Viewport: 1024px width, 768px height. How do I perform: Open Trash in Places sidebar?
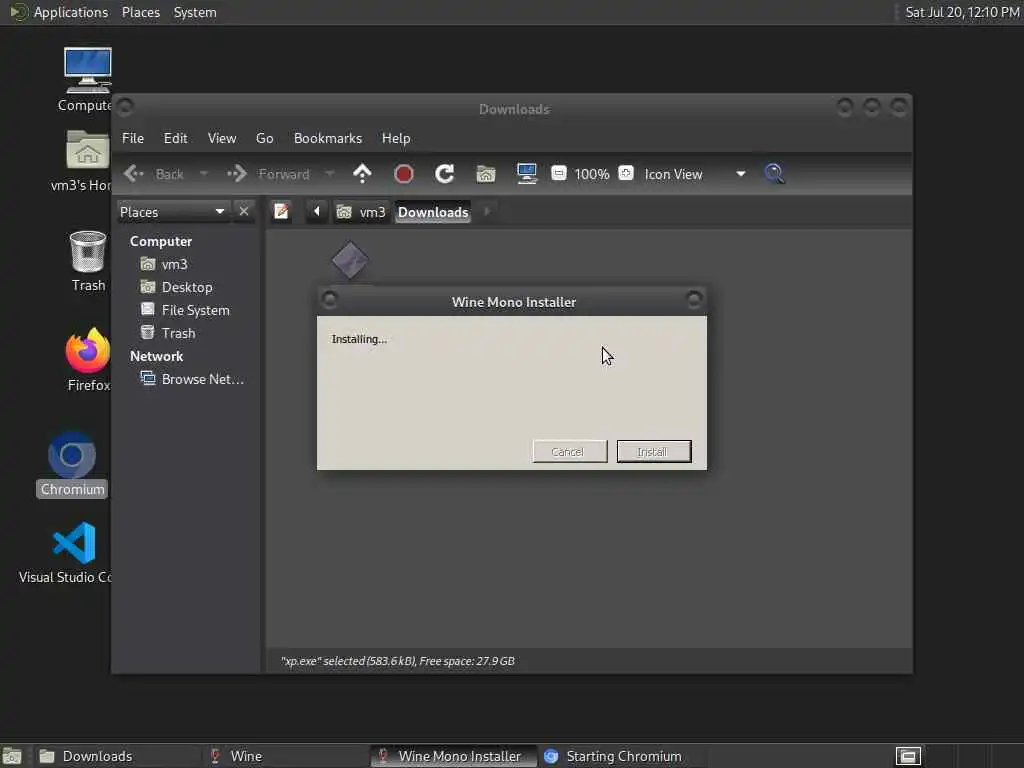point(168,333)
